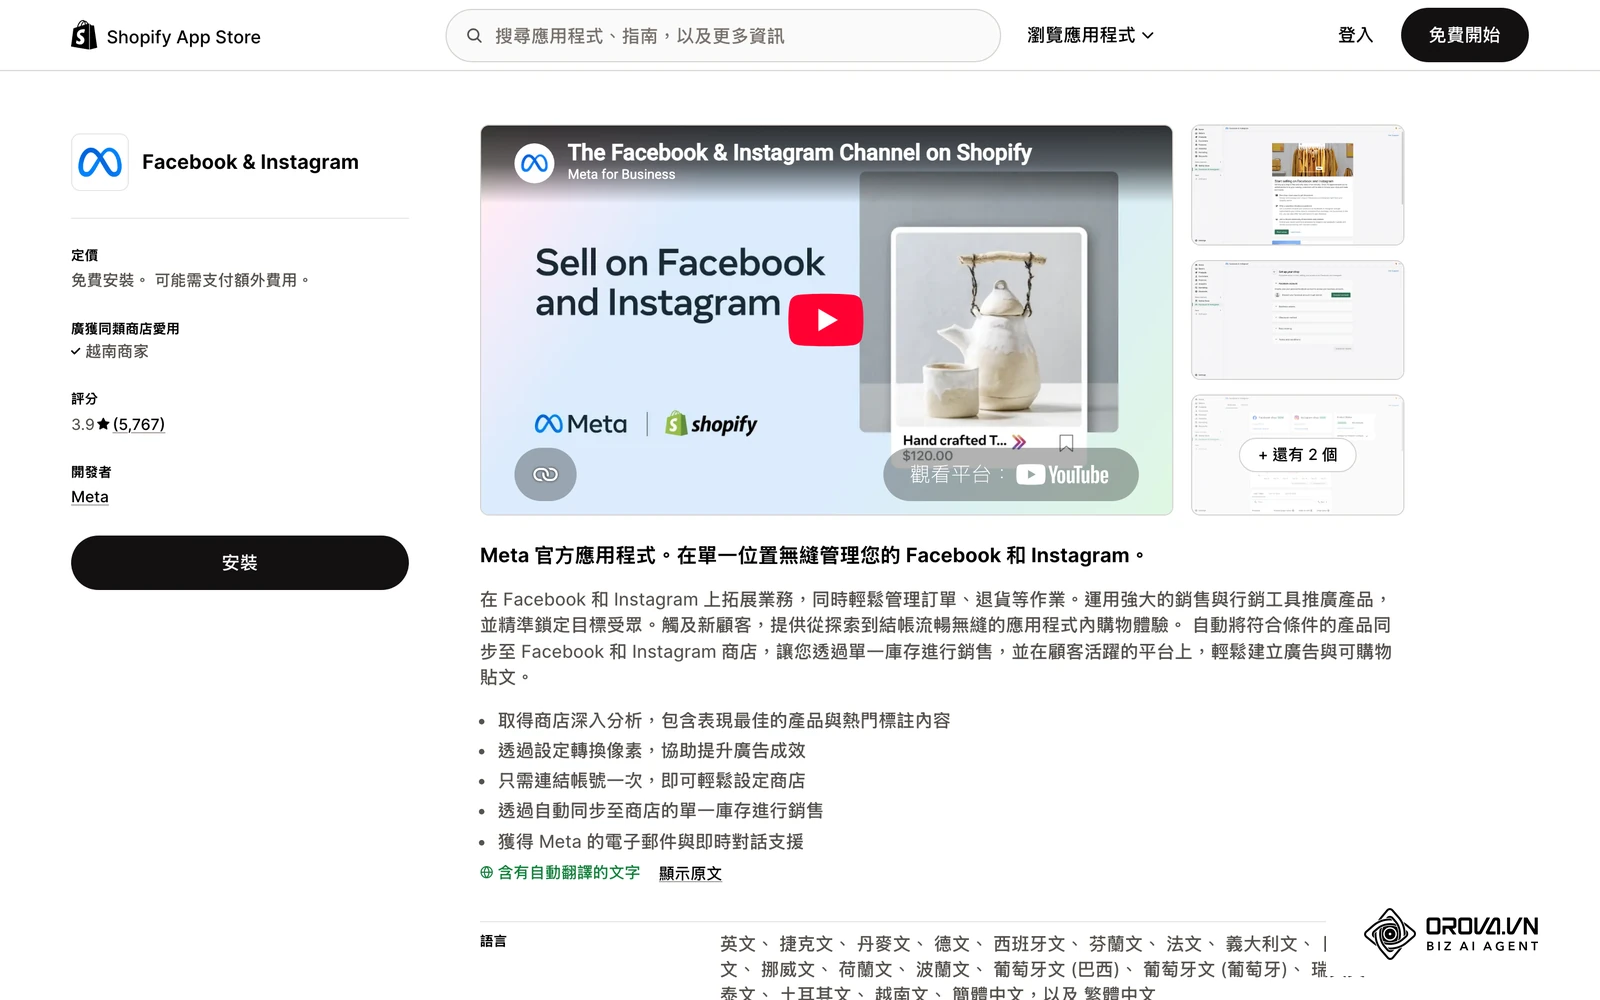Viewport: 1600px width, 1000px height.
Task: Click the Shopify bag logo icon
Action: [x=84, y=35]
